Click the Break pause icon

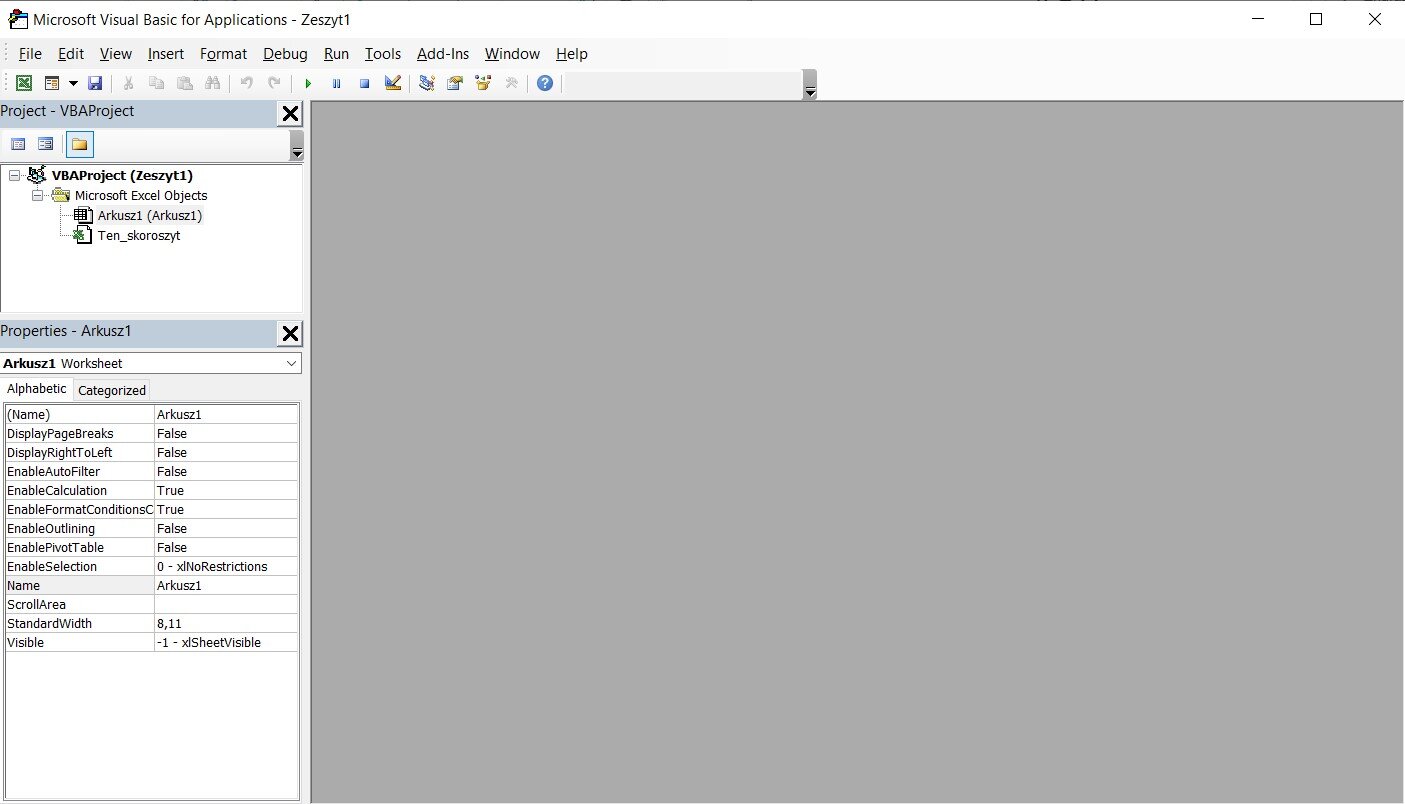click(336, 83)
